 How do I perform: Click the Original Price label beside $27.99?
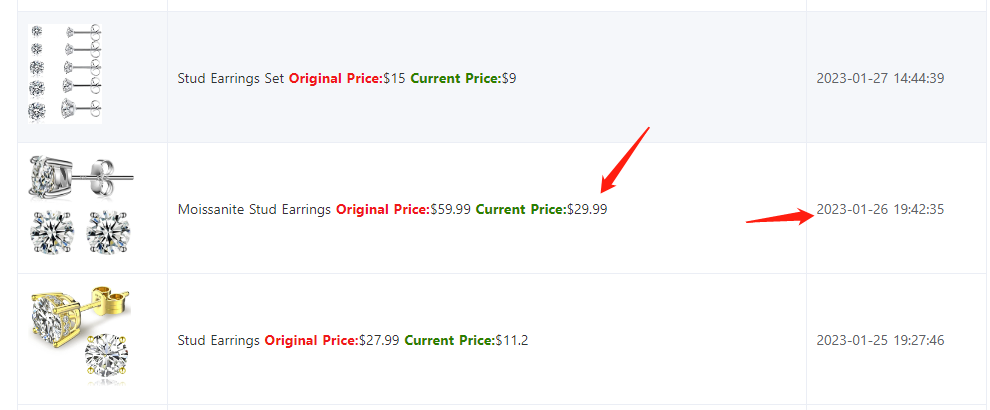click(311, 340)
